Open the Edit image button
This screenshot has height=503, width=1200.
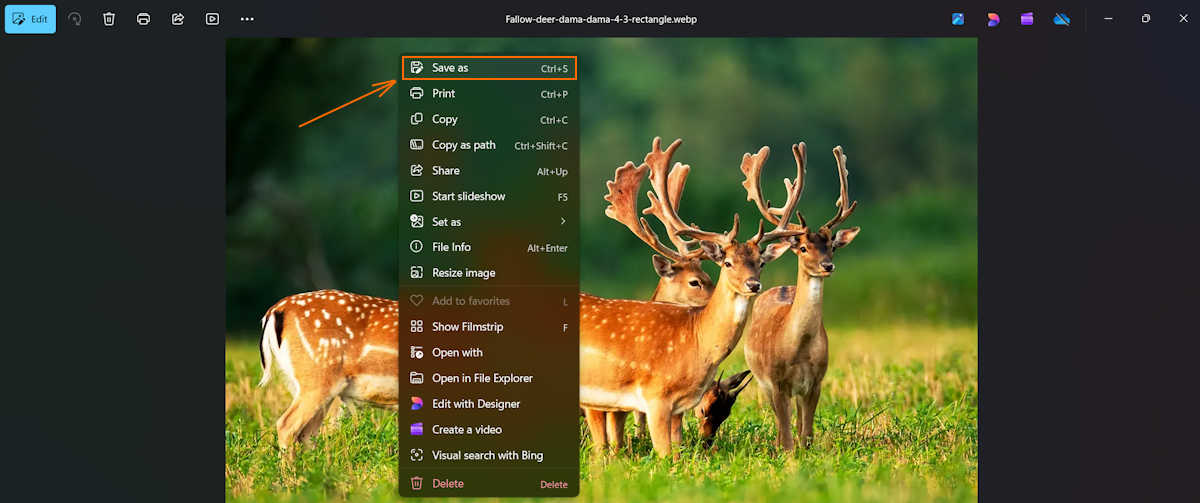(x=30, y=19)
